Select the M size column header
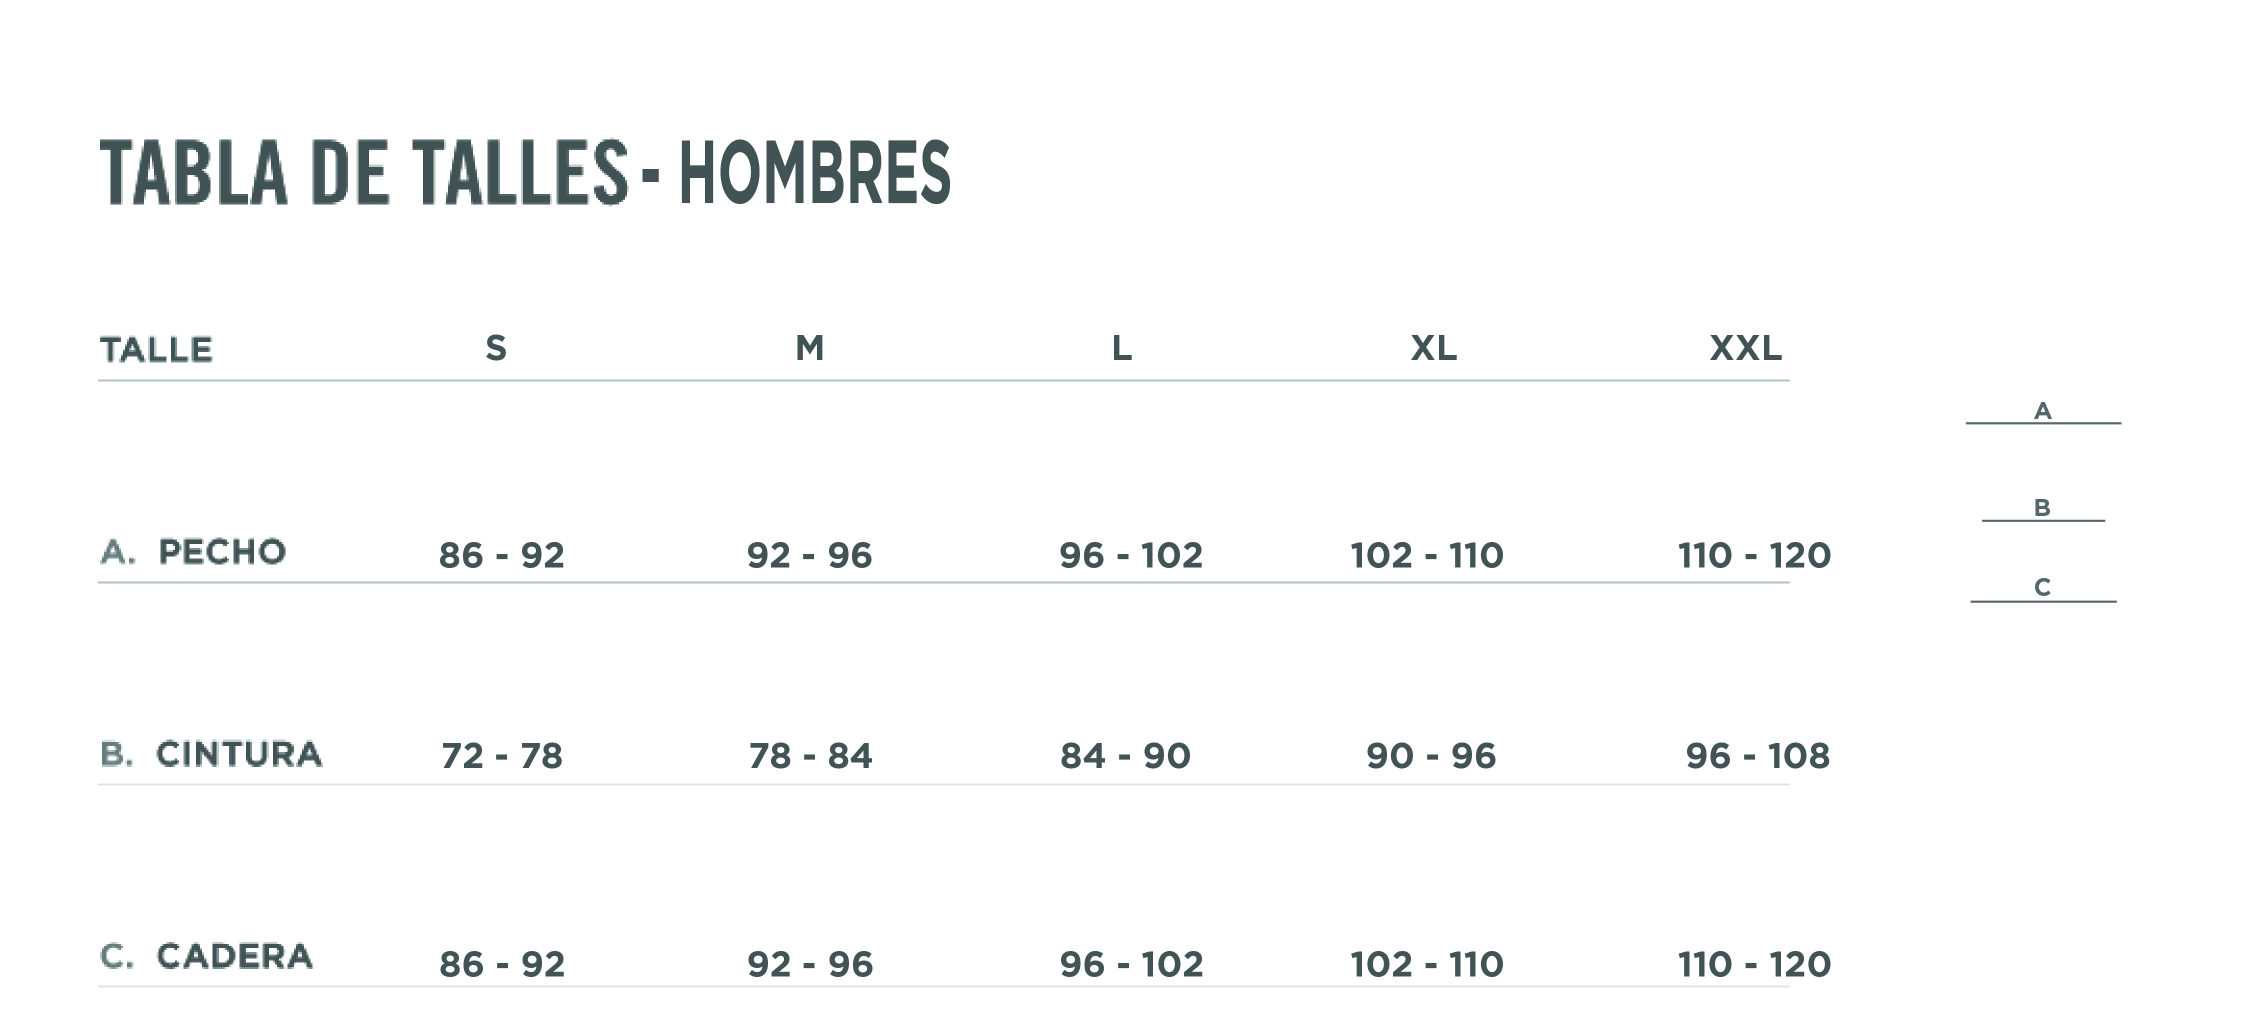Viewport: 2250px width, 1023px height. 810,348
